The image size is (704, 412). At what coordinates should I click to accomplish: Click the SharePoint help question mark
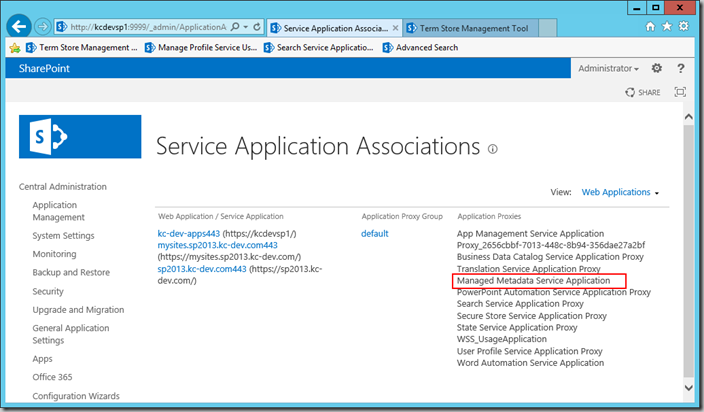681,68
